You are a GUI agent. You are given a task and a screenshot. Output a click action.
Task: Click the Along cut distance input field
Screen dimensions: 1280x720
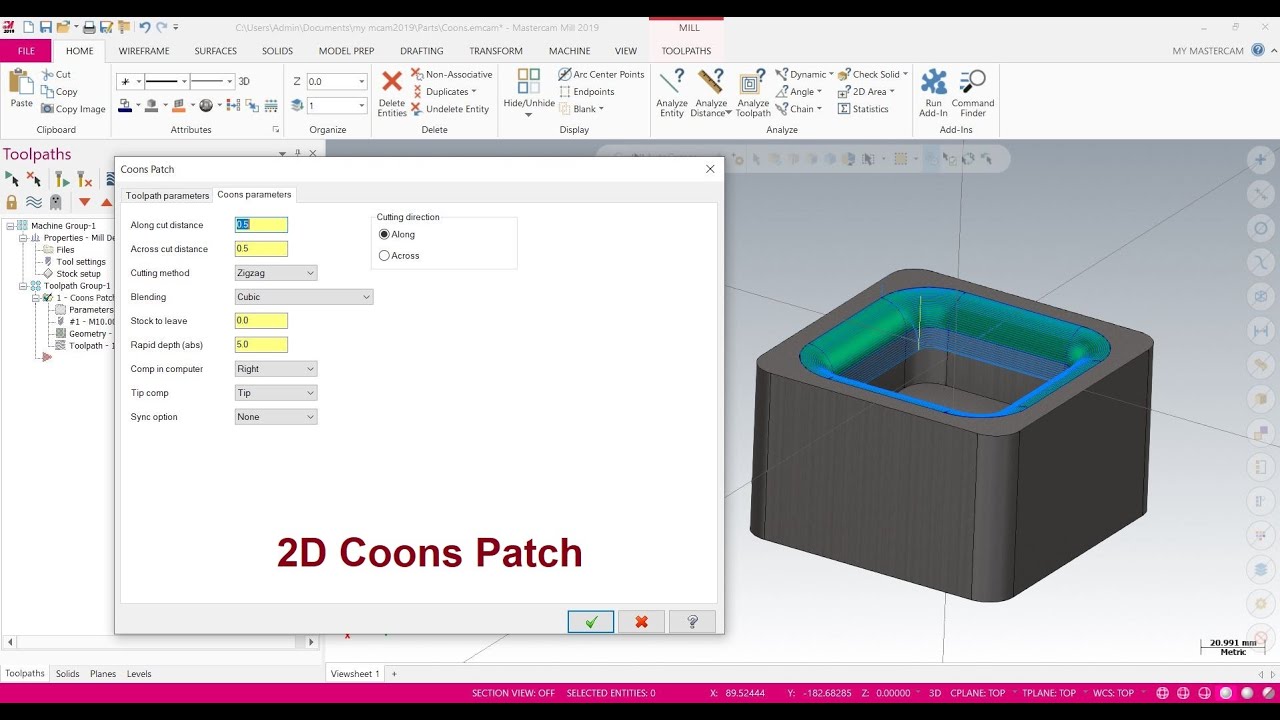[261, 225]
